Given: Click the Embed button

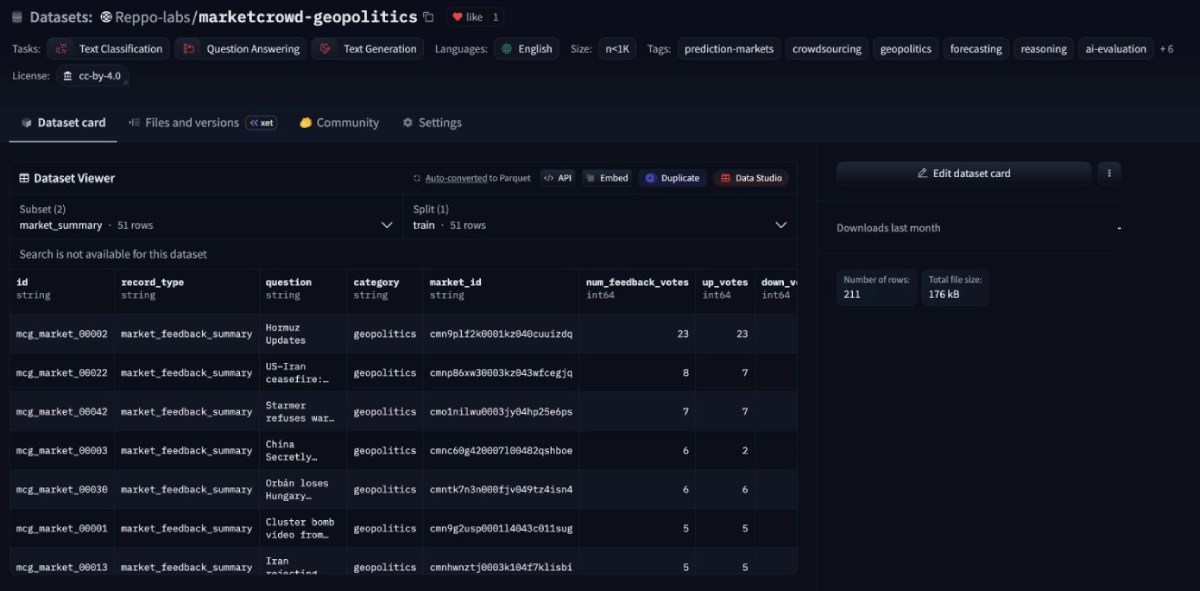Looking at the screenshot, I should coord(607,178).
